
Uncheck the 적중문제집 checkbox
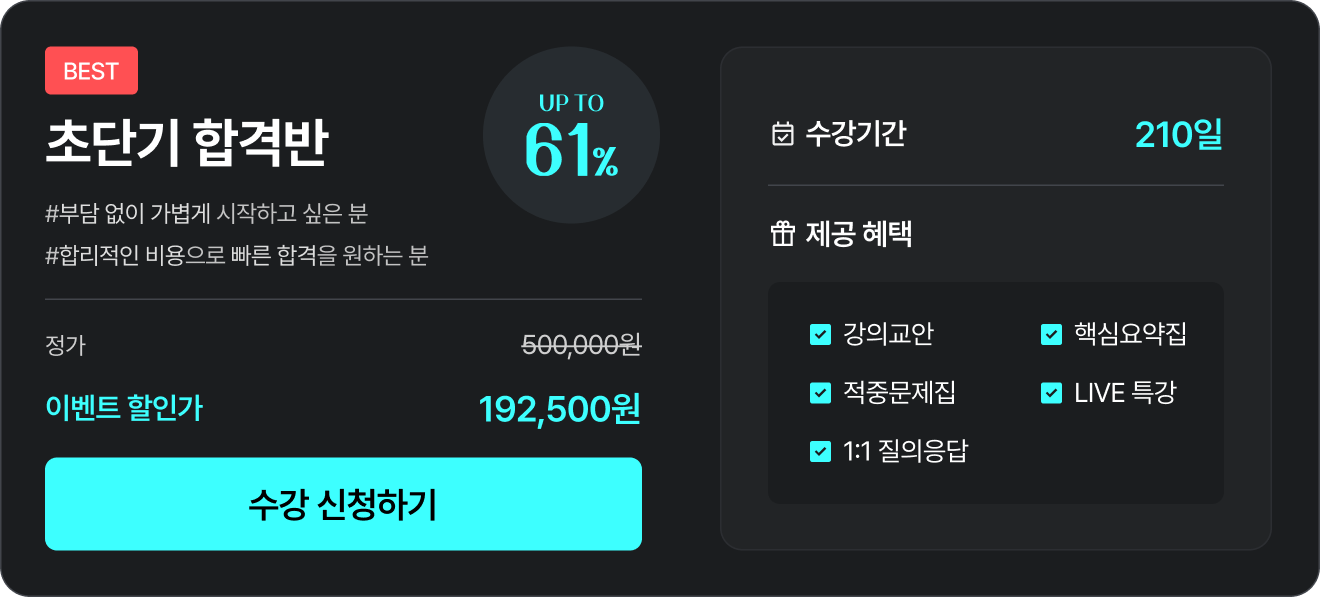(x=820, y=393)
